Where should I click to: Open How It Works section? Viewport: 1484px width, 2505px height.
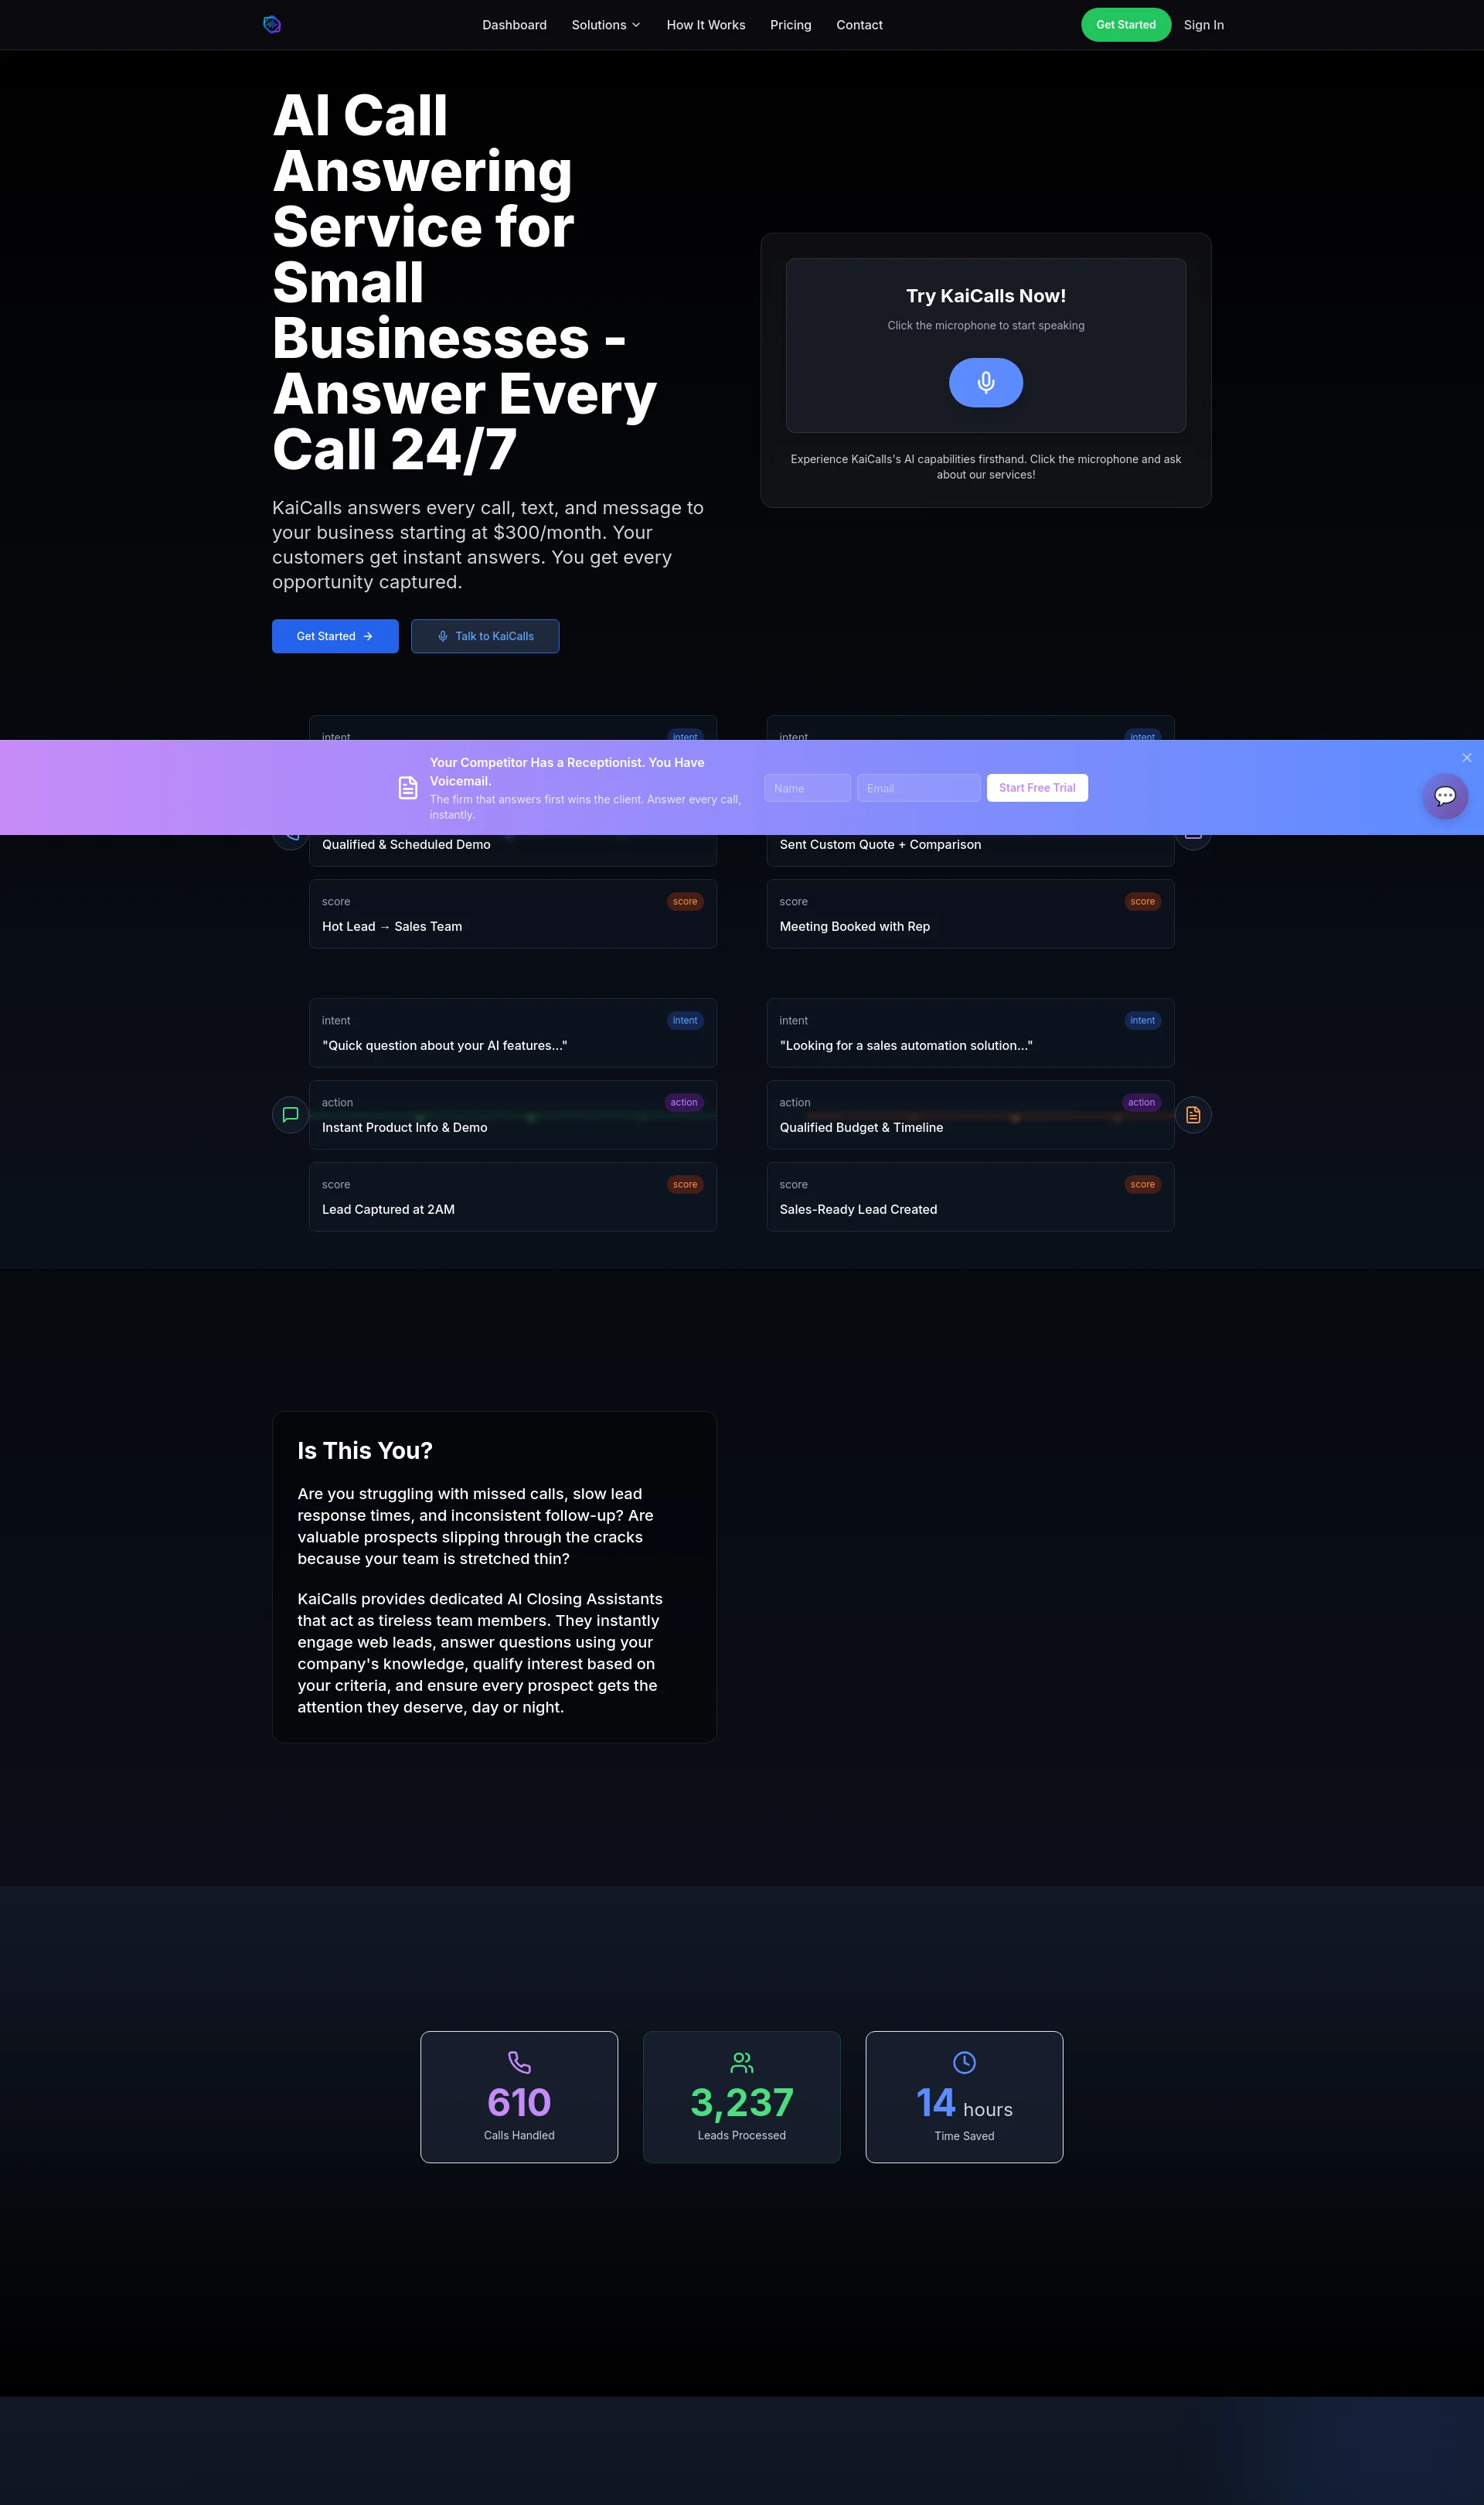(x=705, y=25)
